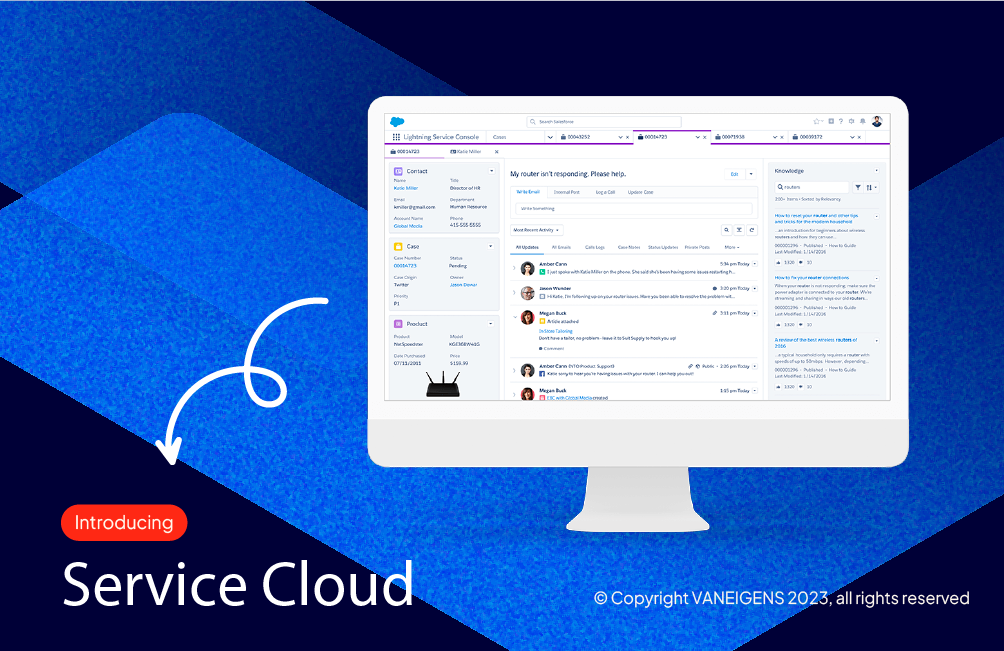Image resolution: width=1004 pixels, height=651 pixels.
Task: Click the attachment paperclip on the 3:11 pm post
Action: click(715, 313)
